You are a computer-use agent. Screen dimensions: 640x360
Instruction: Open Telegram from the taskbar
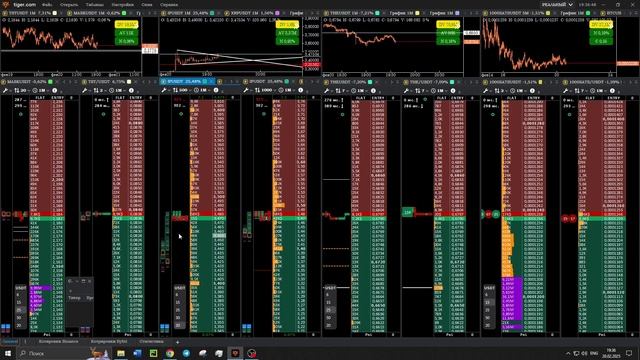pos(186,353)
